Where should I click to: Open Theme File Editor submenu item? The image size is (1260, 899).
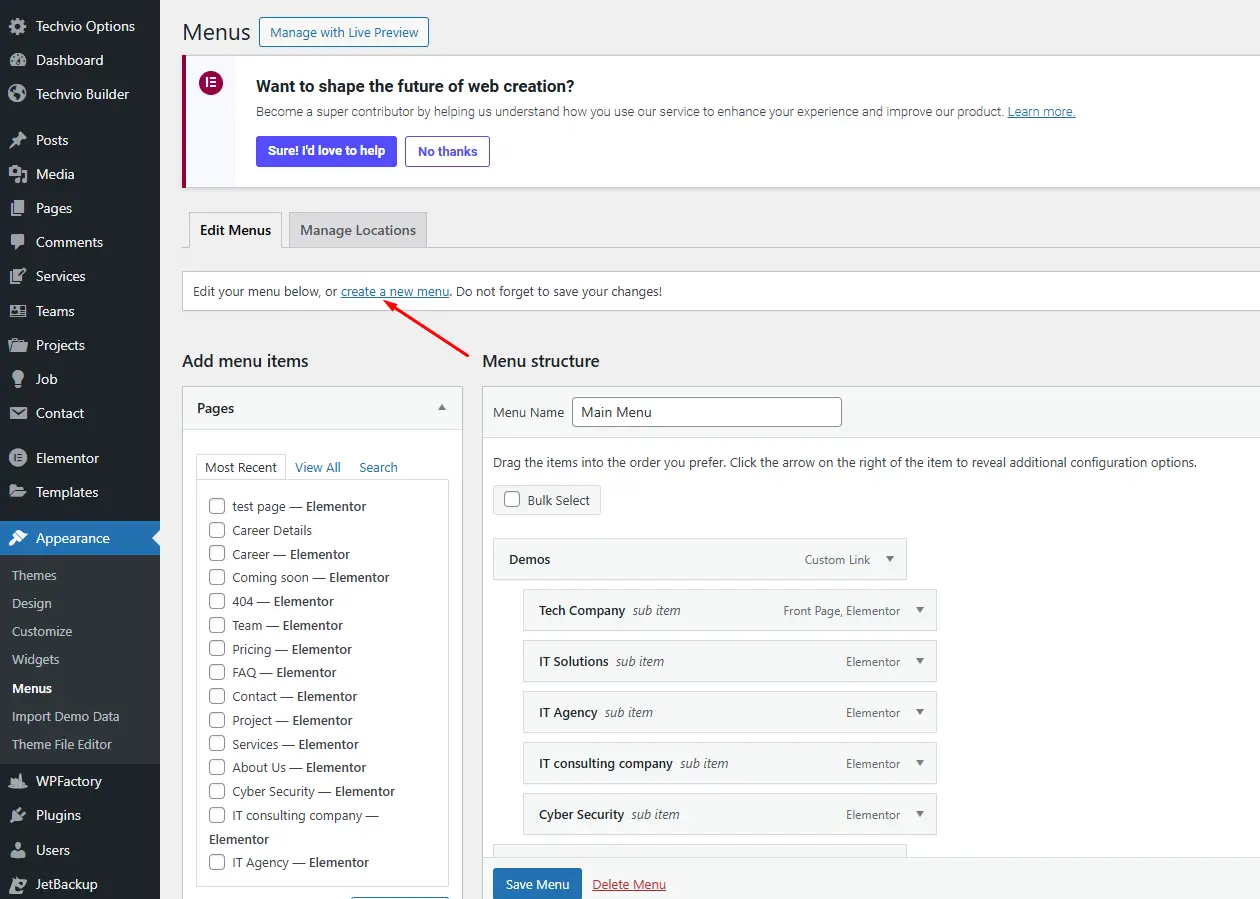(62, 744)
